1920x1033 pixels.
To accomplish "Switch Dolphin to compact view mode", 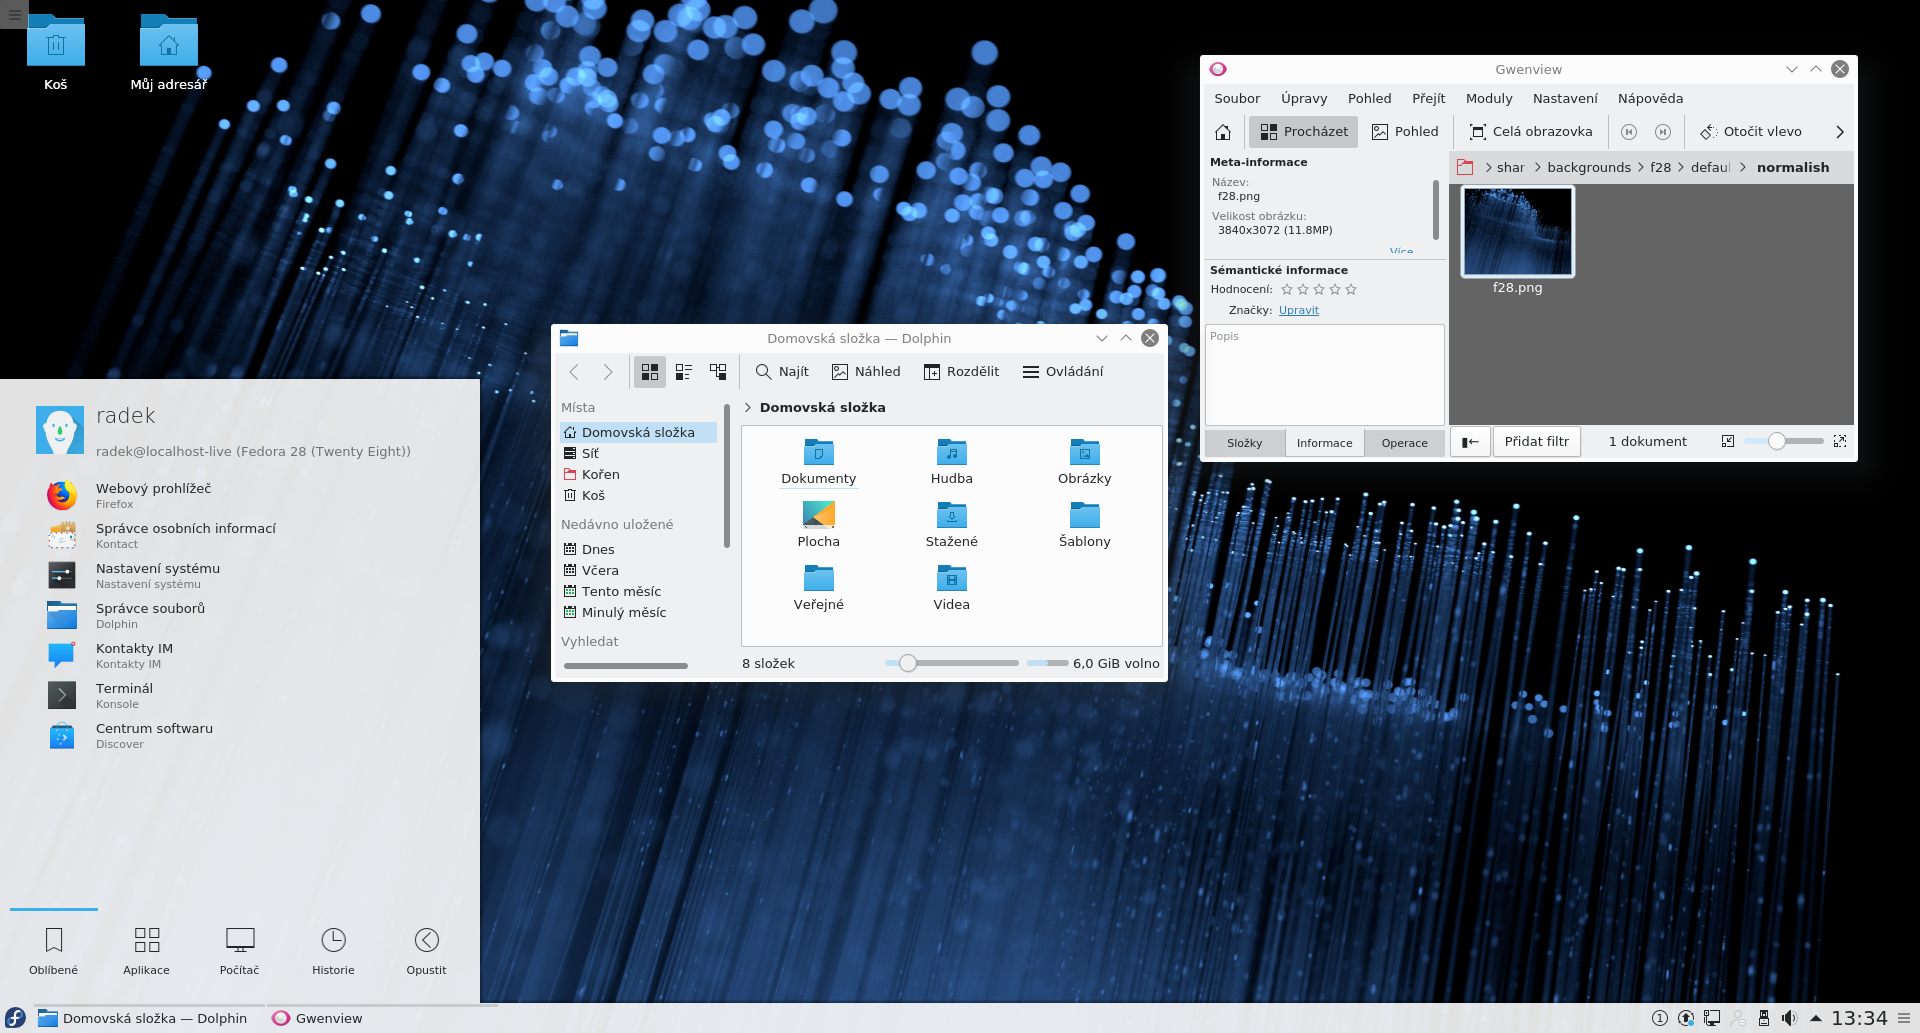I will coord(684,372).
